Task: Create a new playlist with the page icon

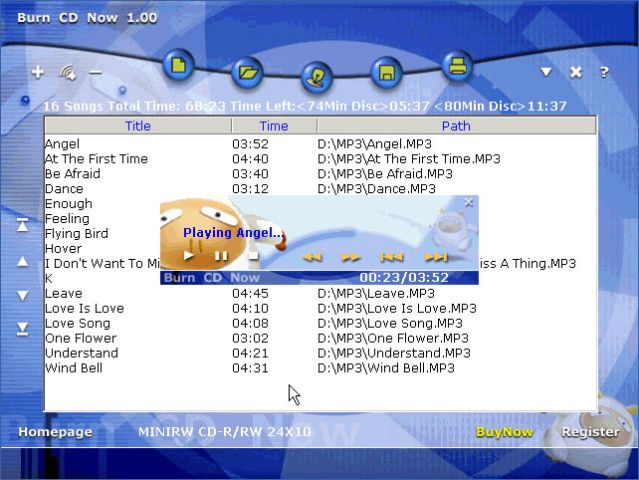Action: tap(178, 65)
